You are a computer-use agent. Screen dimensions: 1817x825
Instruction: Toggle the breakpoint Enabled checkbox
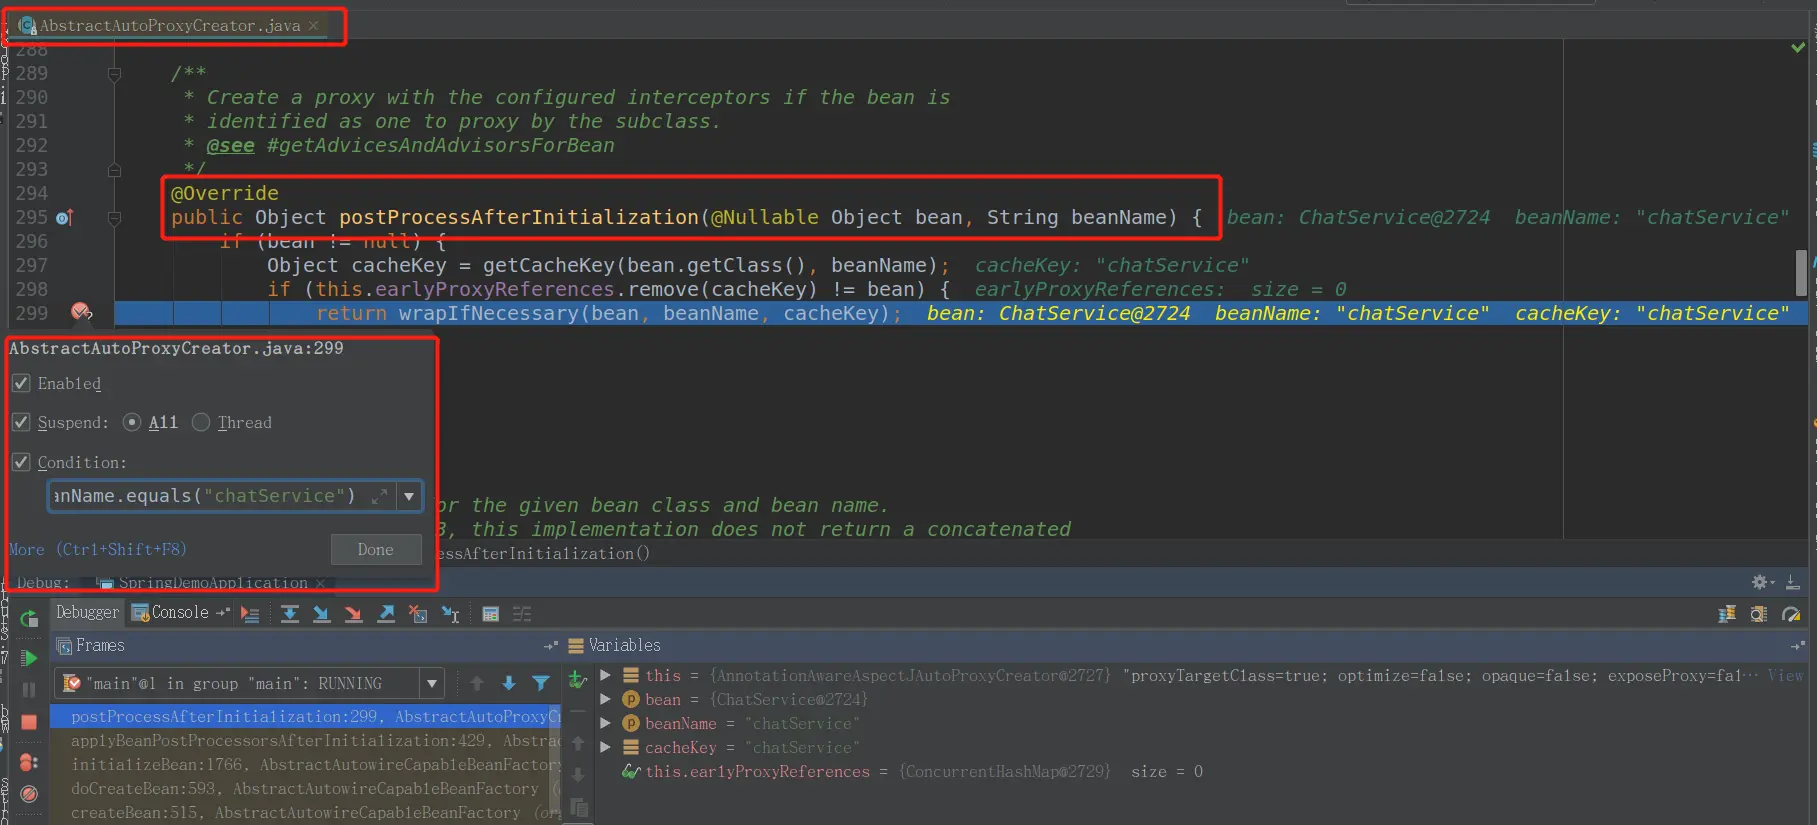coord(21,383)
